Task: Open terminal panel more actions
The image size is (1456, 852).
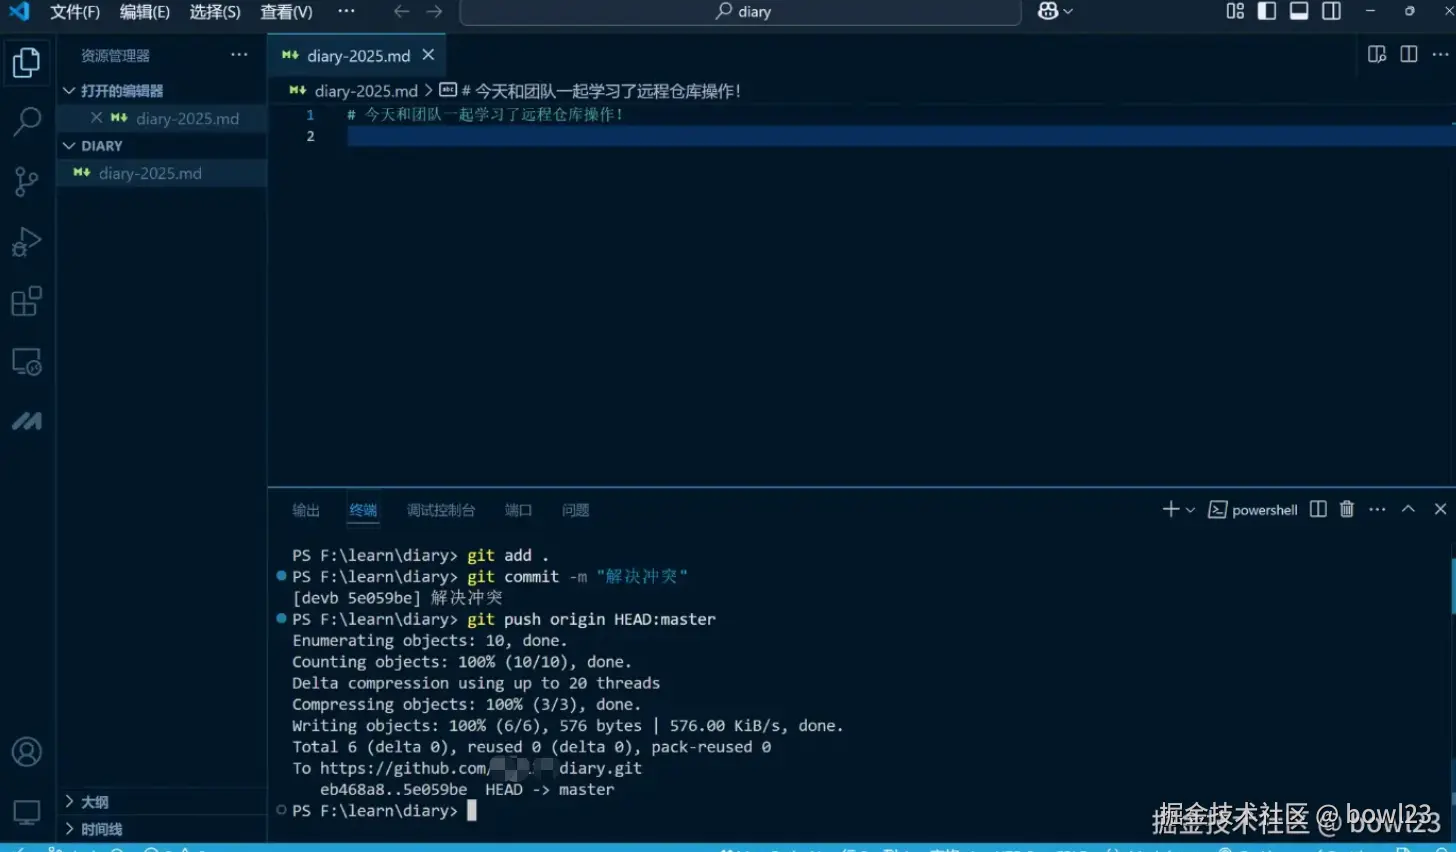Action: [x=1377, y=509]
